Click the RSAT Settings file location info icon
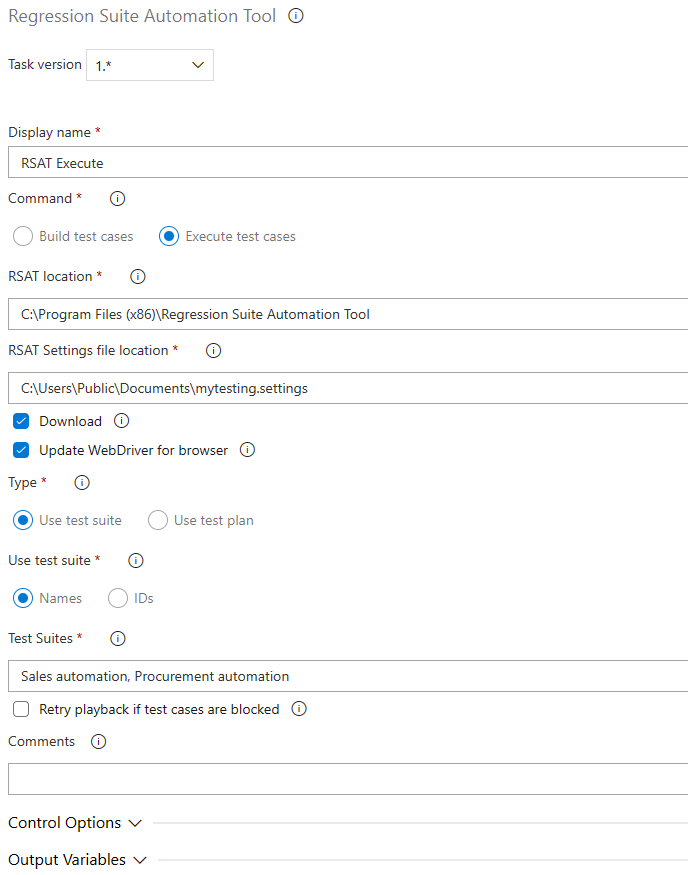Image resolution: width=688 pixels, height=875 pixels. tap(211, 350)
